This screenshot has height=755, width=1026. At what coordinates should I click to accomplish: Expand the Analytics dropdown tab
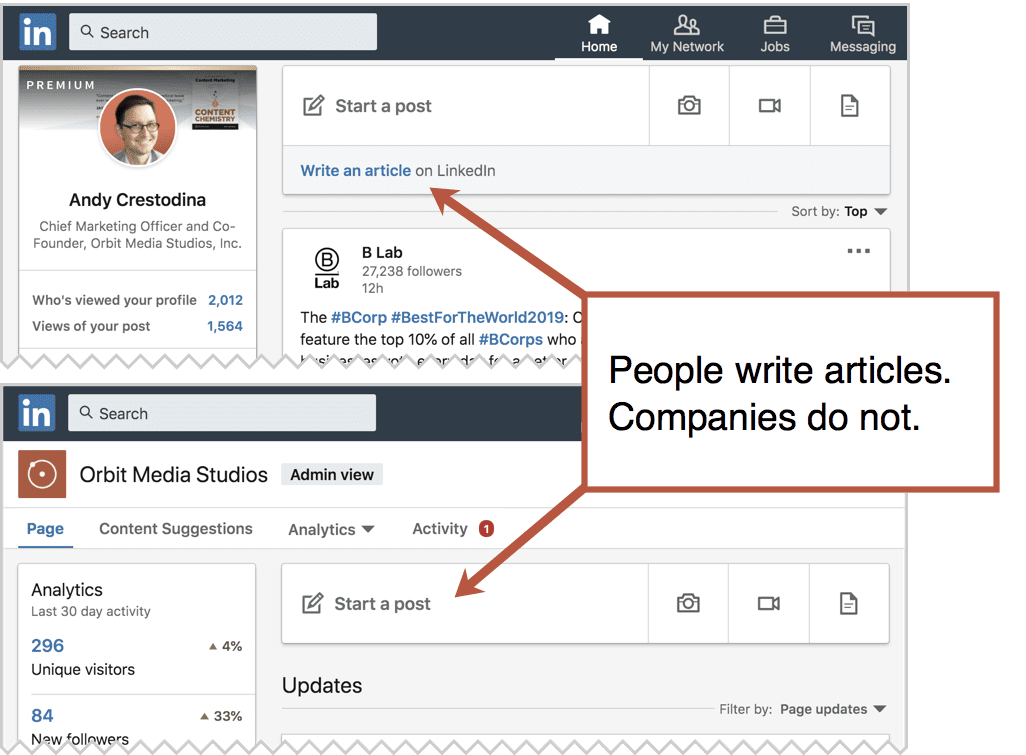[331, 529]
